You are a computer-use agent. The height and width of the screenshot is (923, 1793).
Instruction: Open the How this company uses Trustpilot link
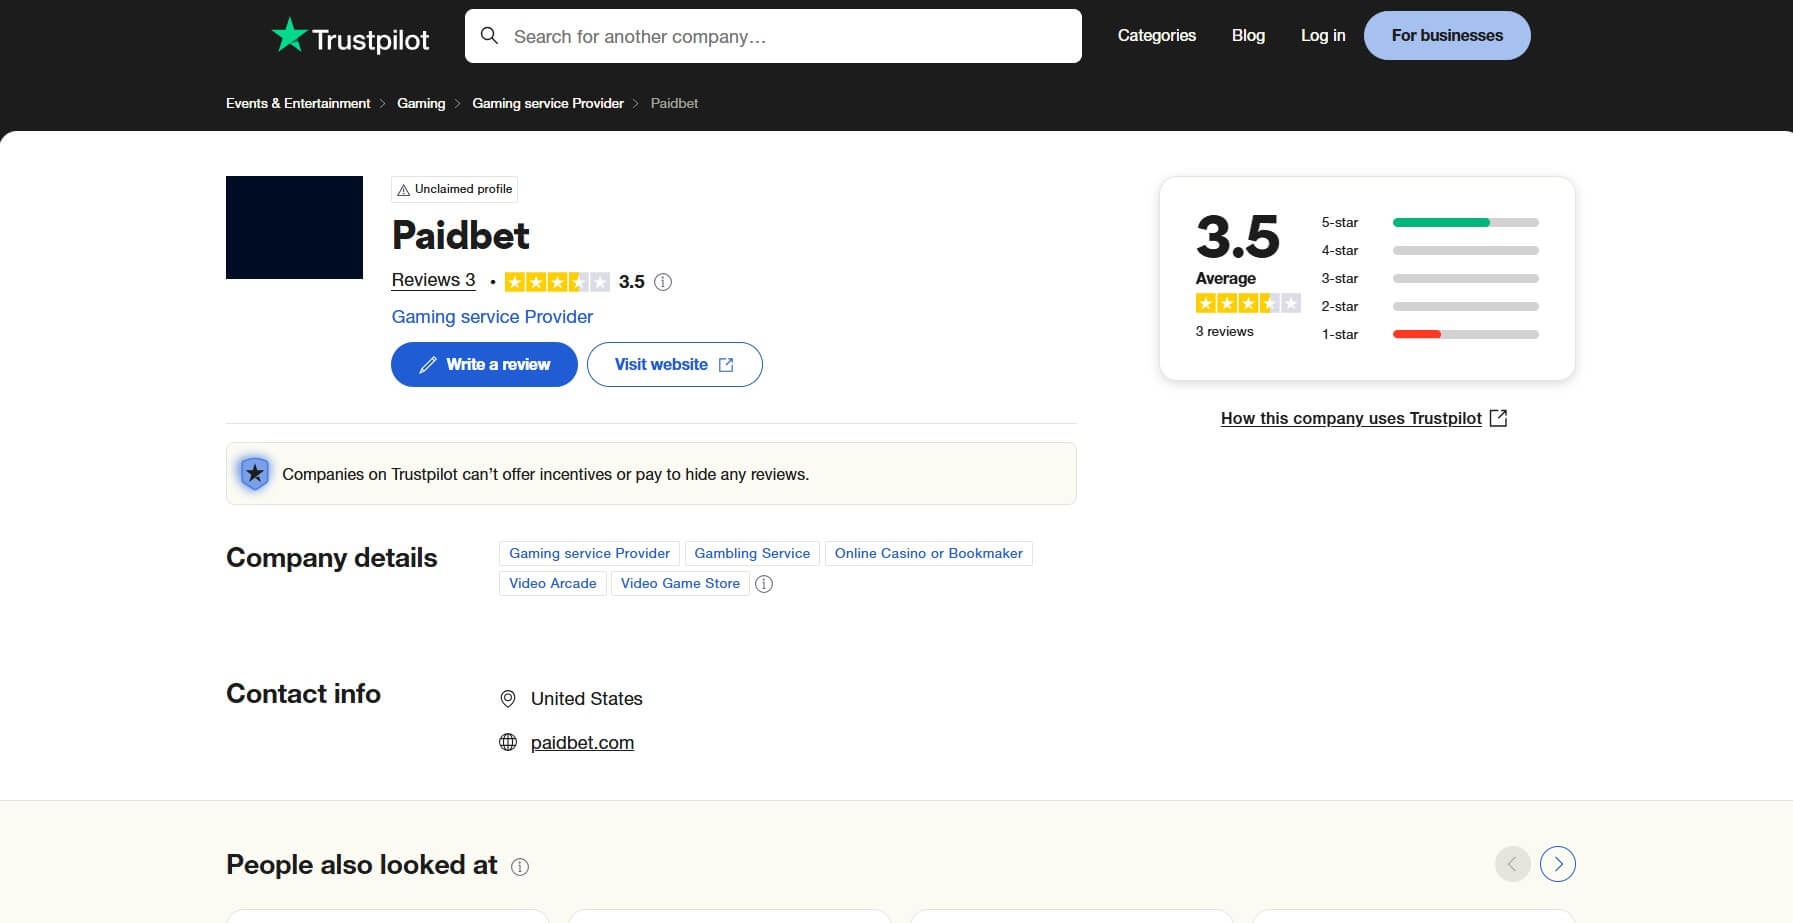[1351, 418]
